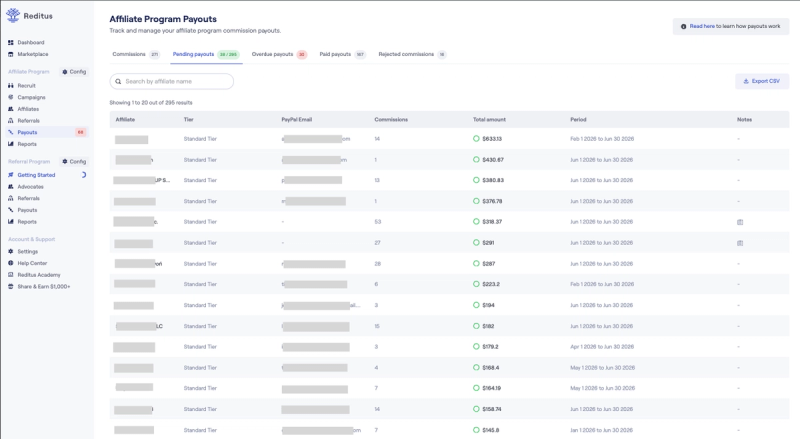Click commissions count 53
The width and height of the screenshot is (800, 439).
[x=378, y=222]
